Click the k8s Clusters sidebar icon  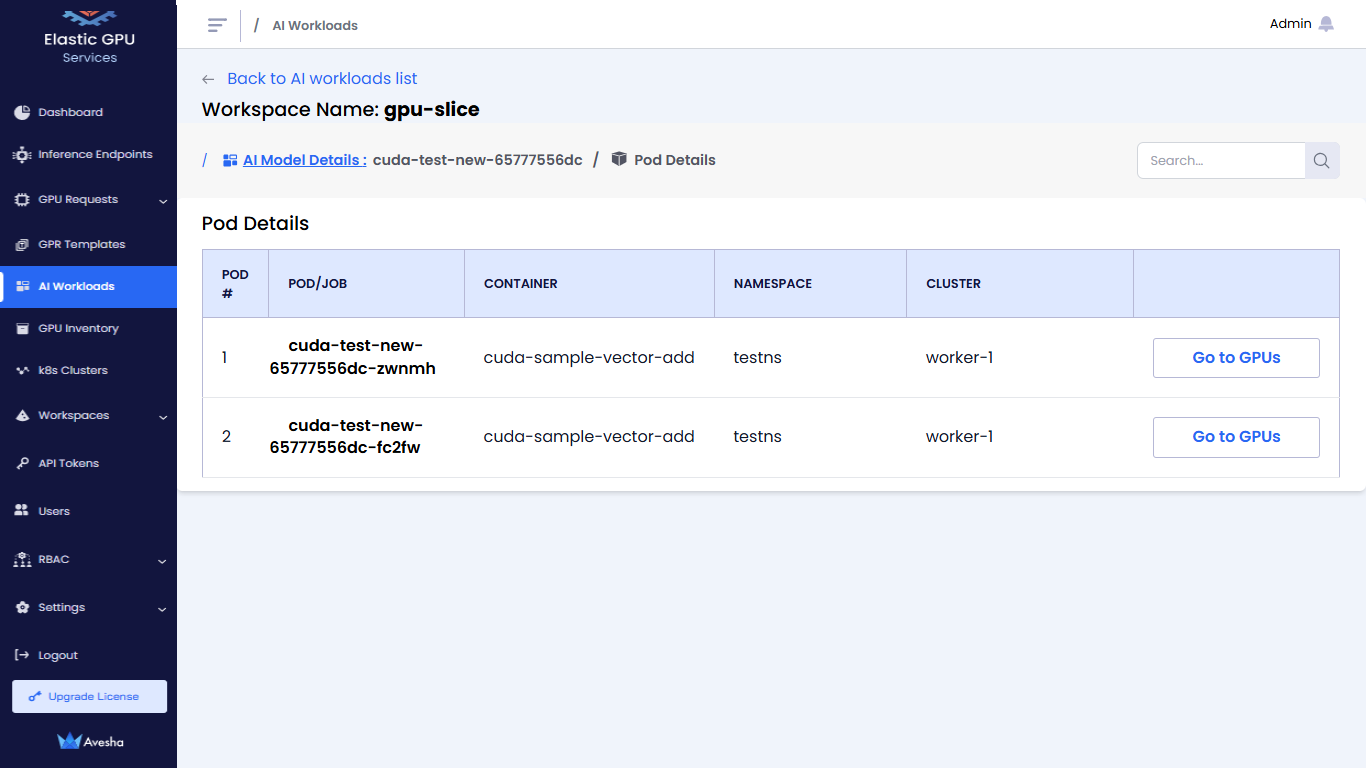coord(22,370)
